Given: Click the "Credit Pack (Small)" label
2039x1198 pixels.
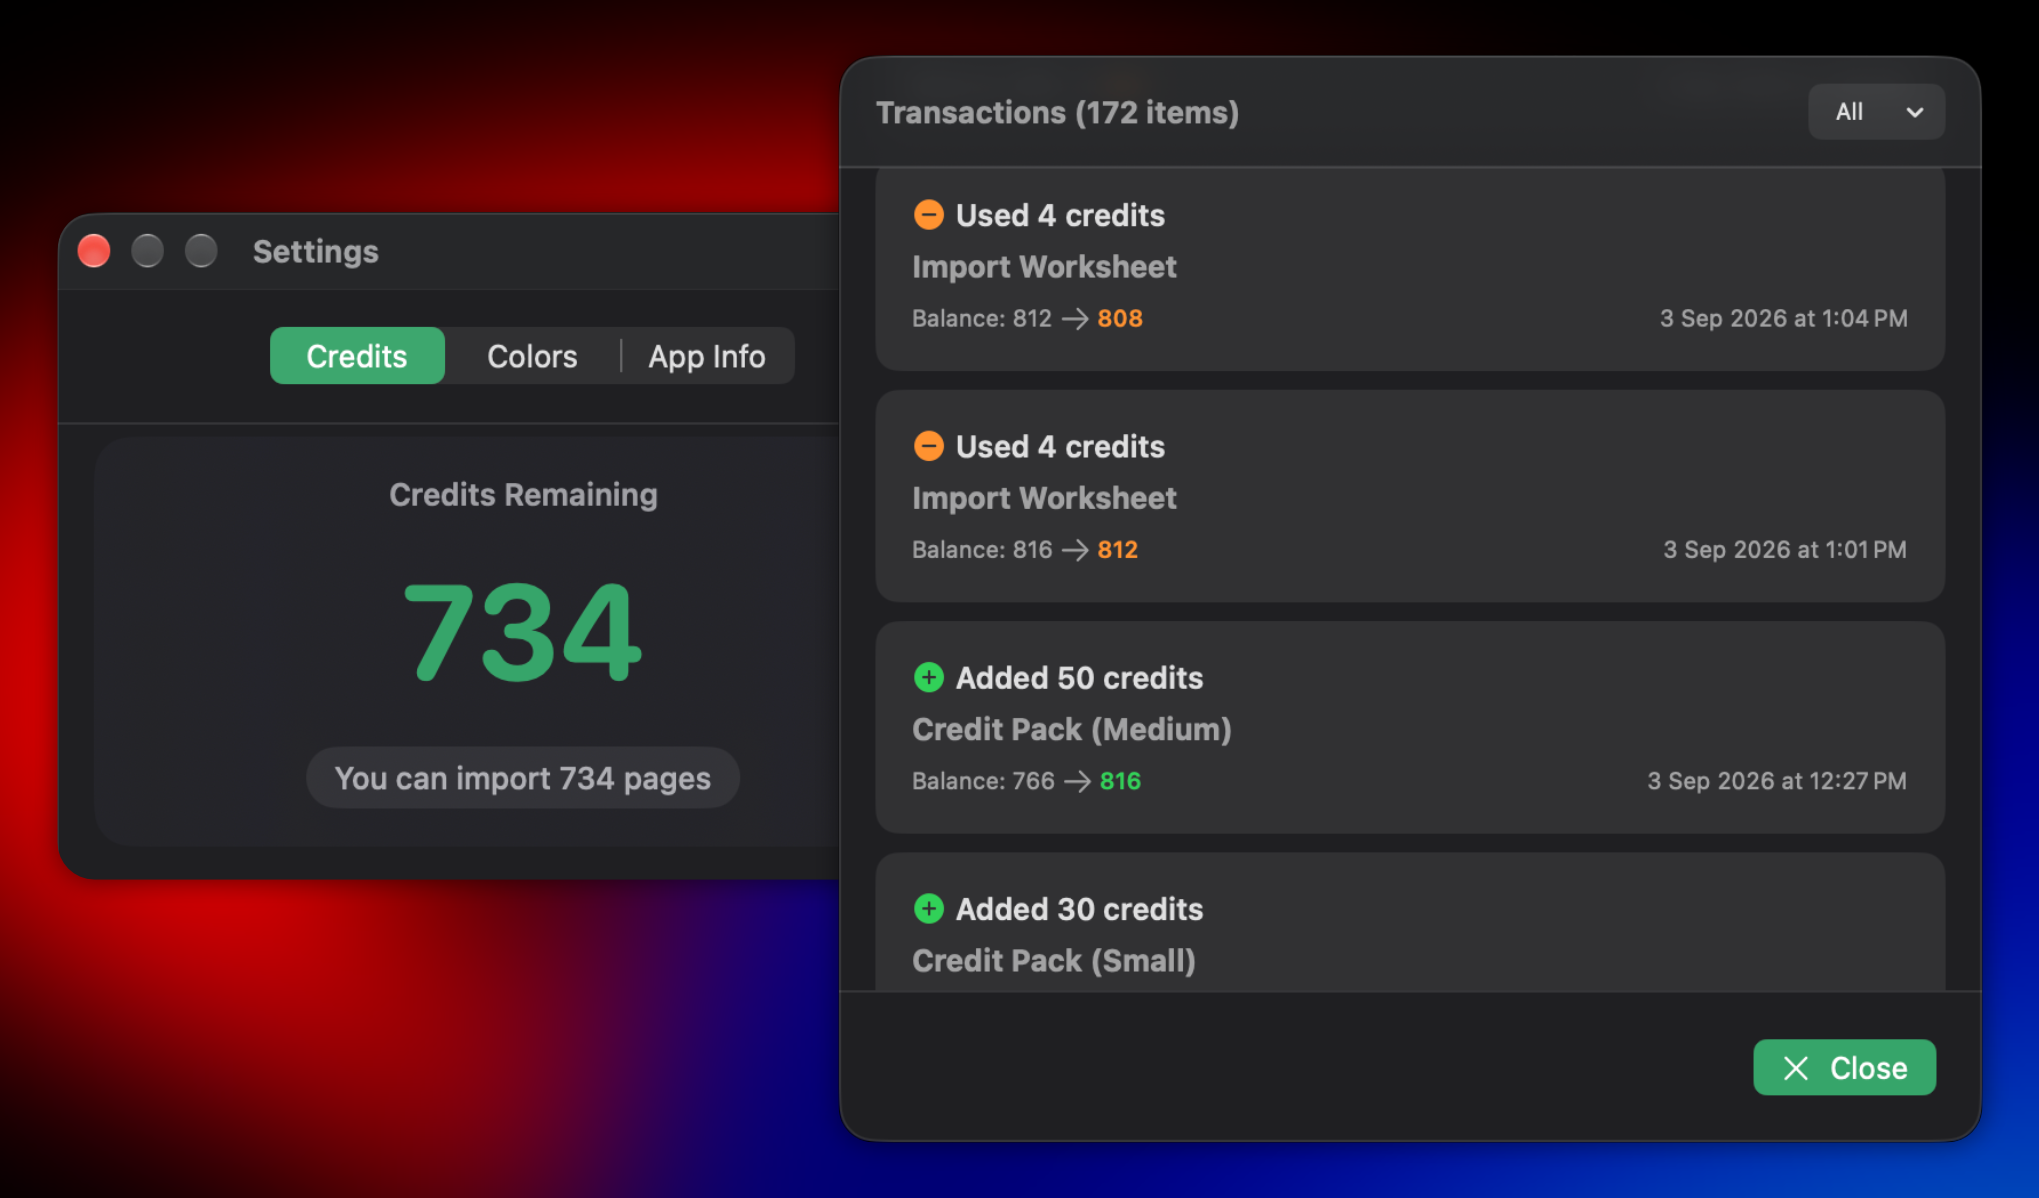Looking at the screenshot, I should [x=1054, y=960].
